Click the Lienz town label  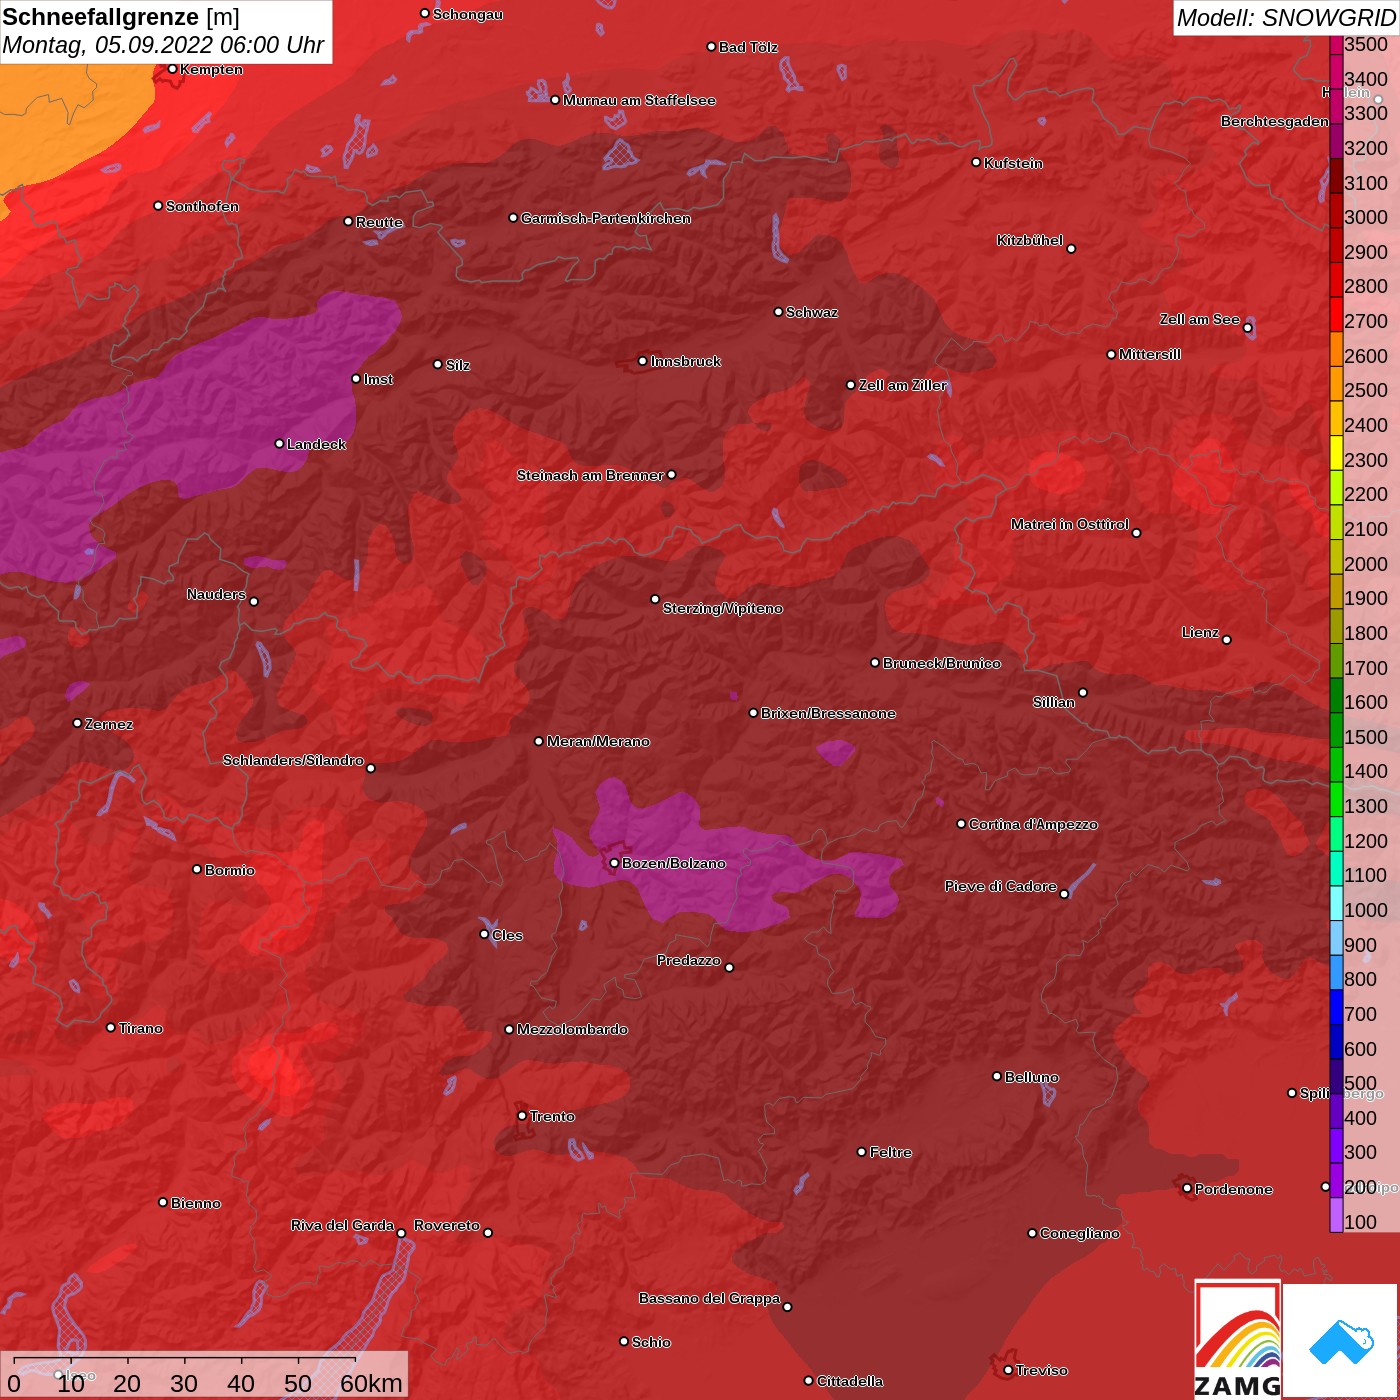pyautogui.click(x=1200, y=632)
